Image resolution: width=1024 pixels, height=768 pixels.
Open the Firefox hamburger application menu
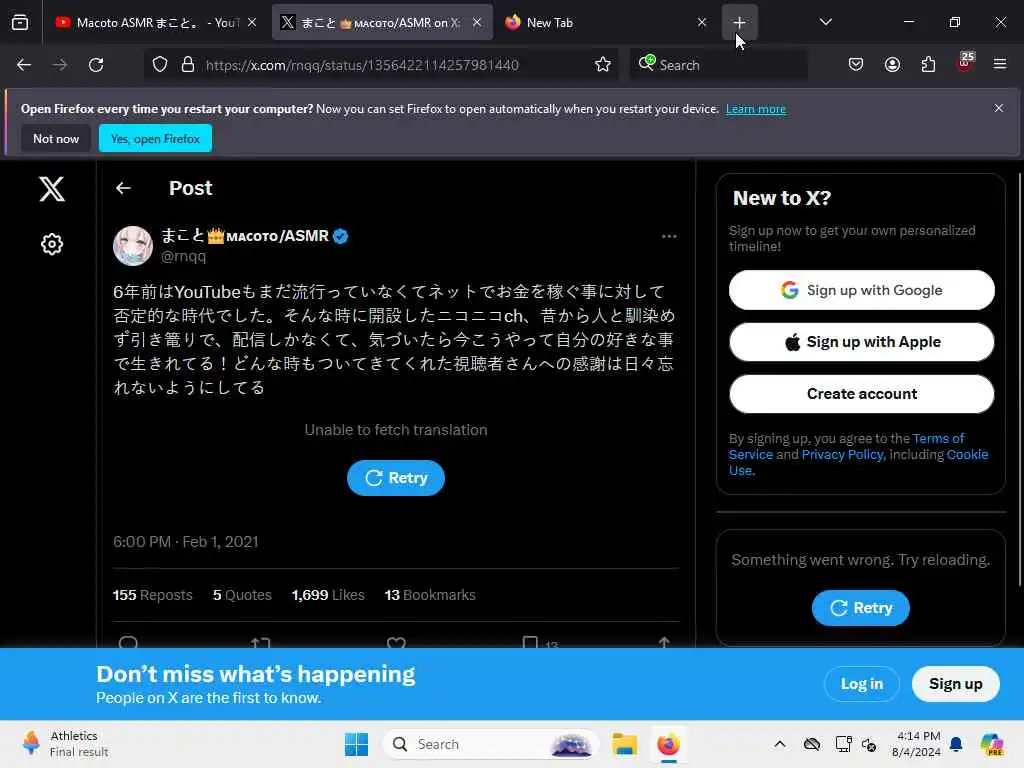(1000, 65)
